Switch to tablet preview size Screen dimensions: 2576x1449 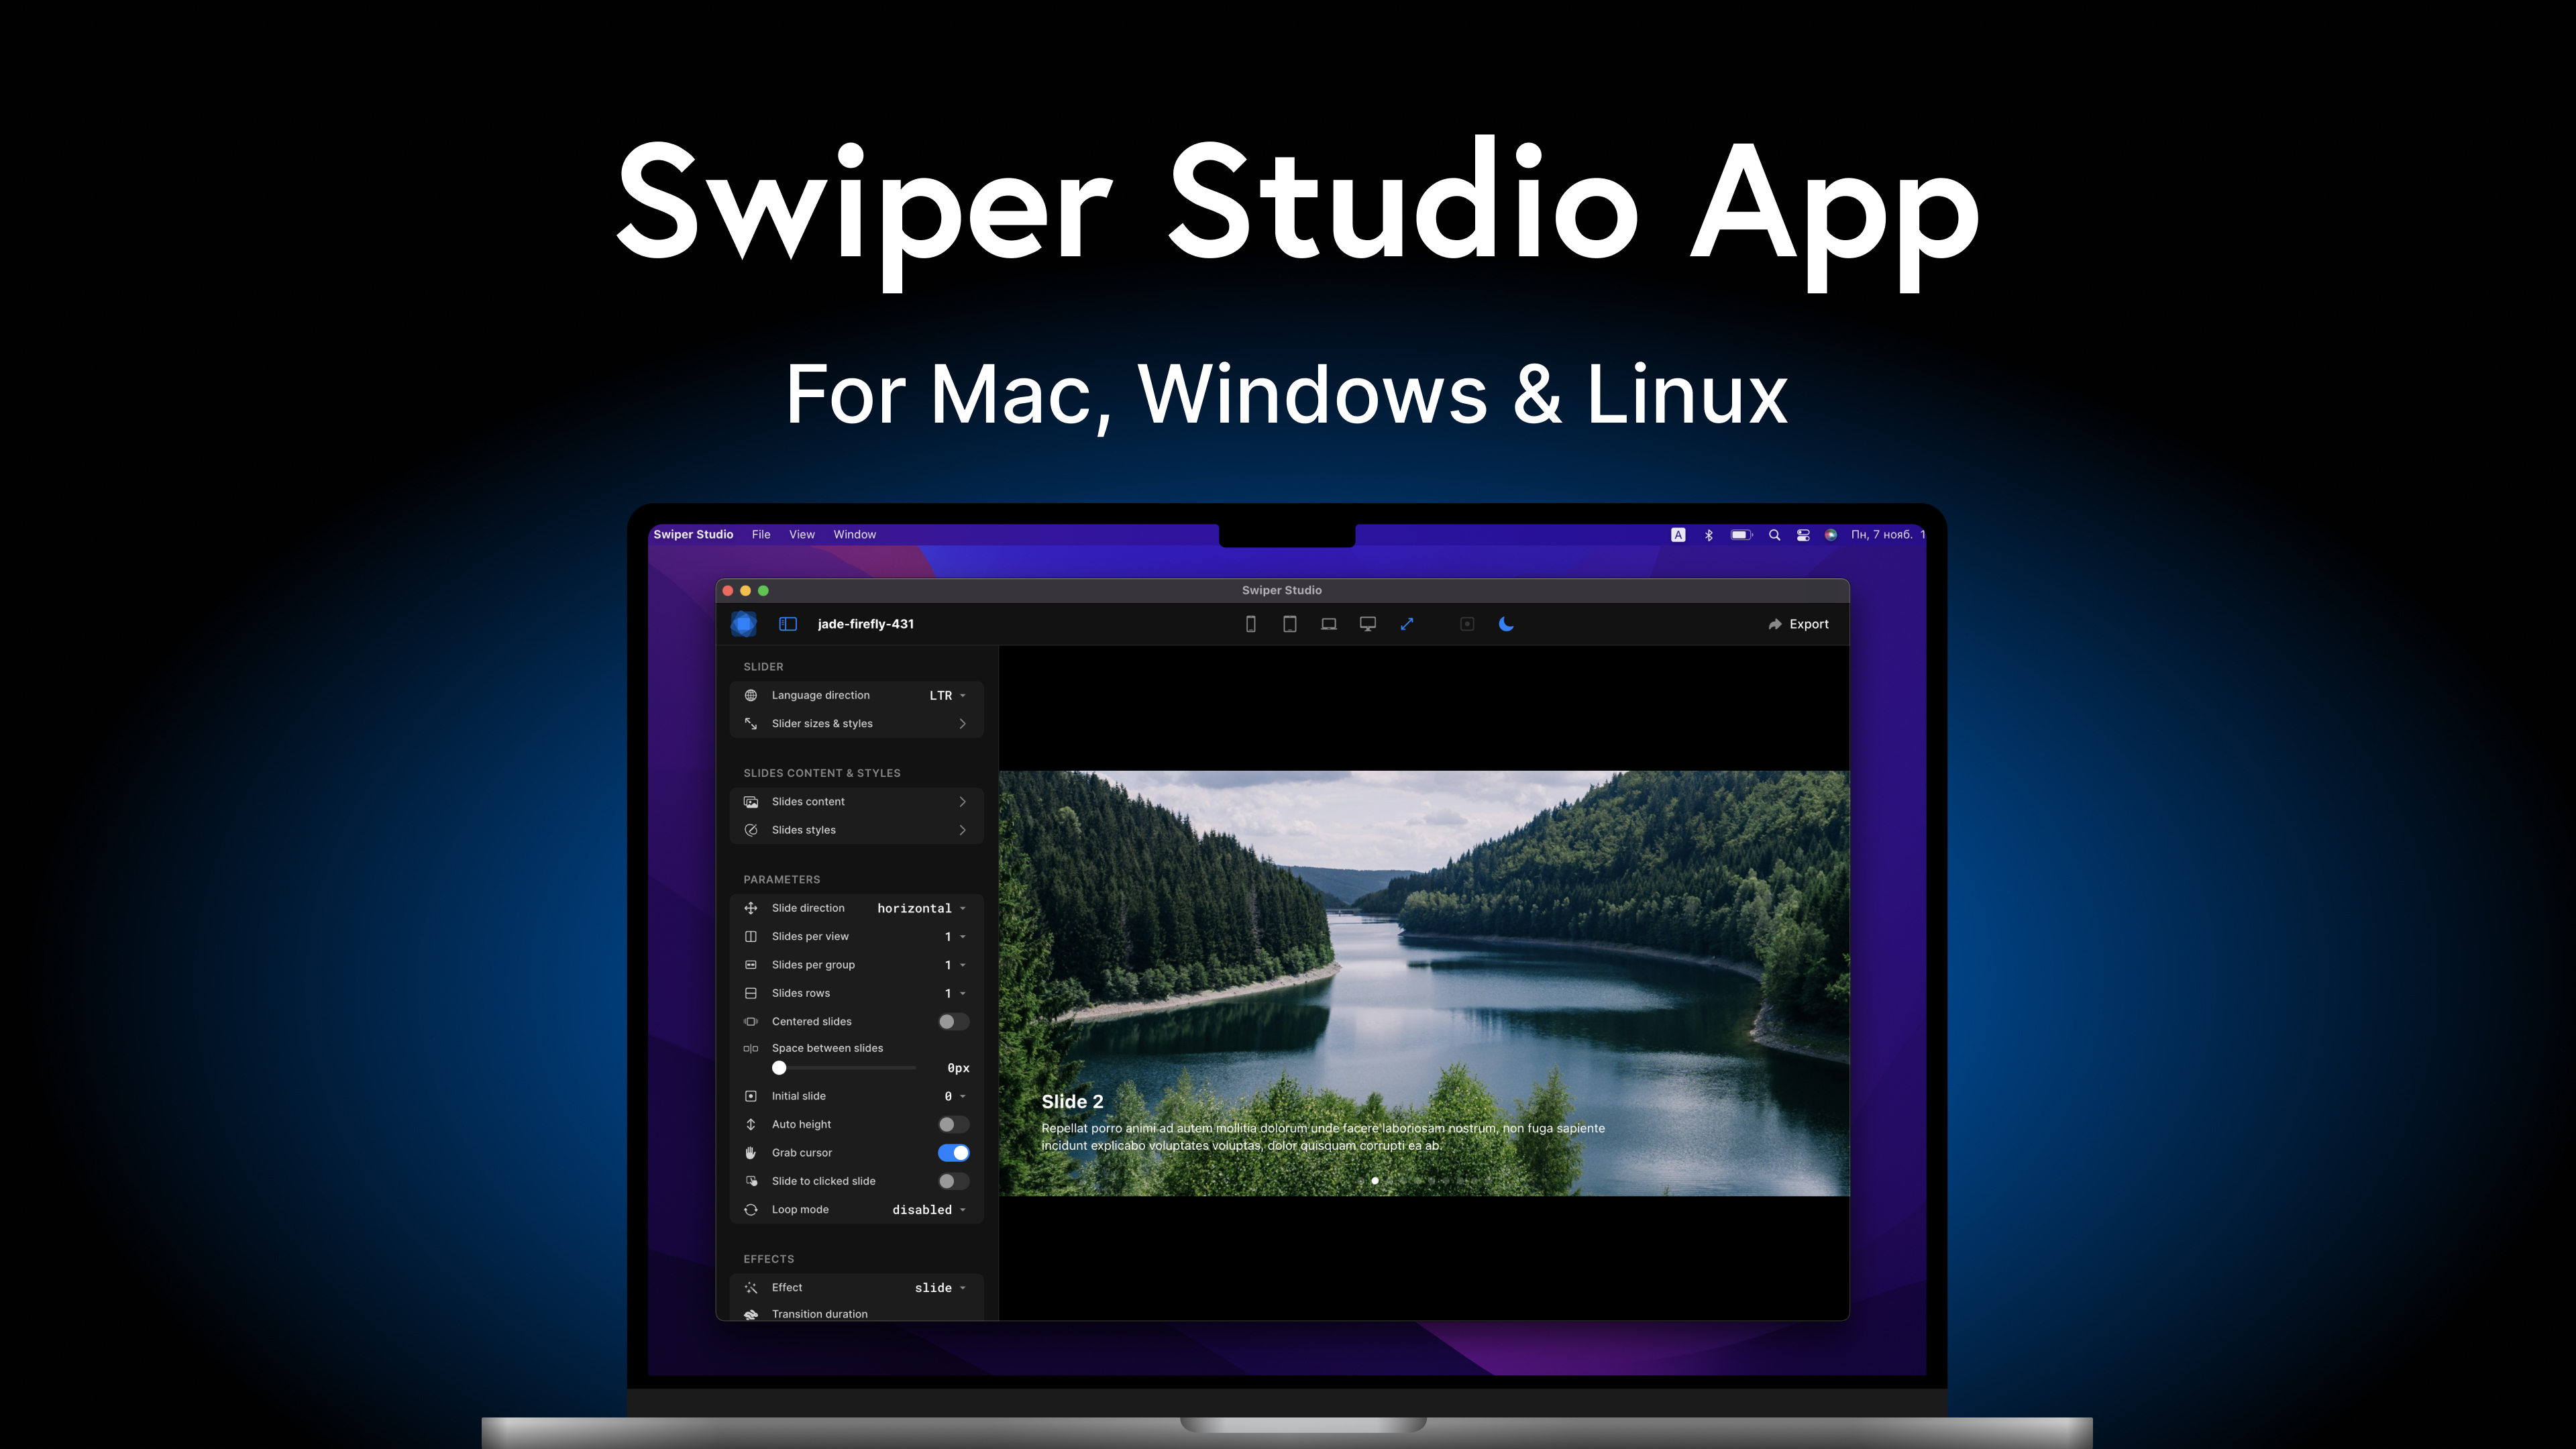point(1290,624)
